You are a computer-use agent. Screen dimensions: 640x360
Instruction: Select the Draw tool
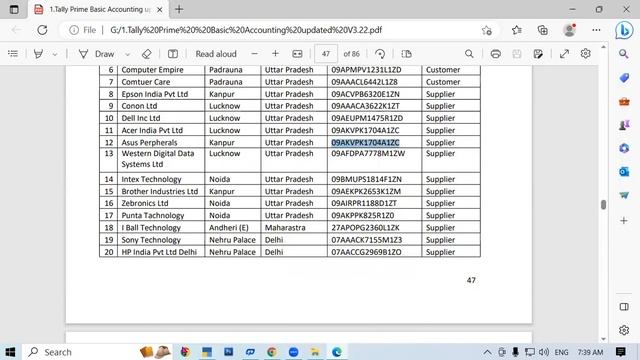[x=96, y=53]
